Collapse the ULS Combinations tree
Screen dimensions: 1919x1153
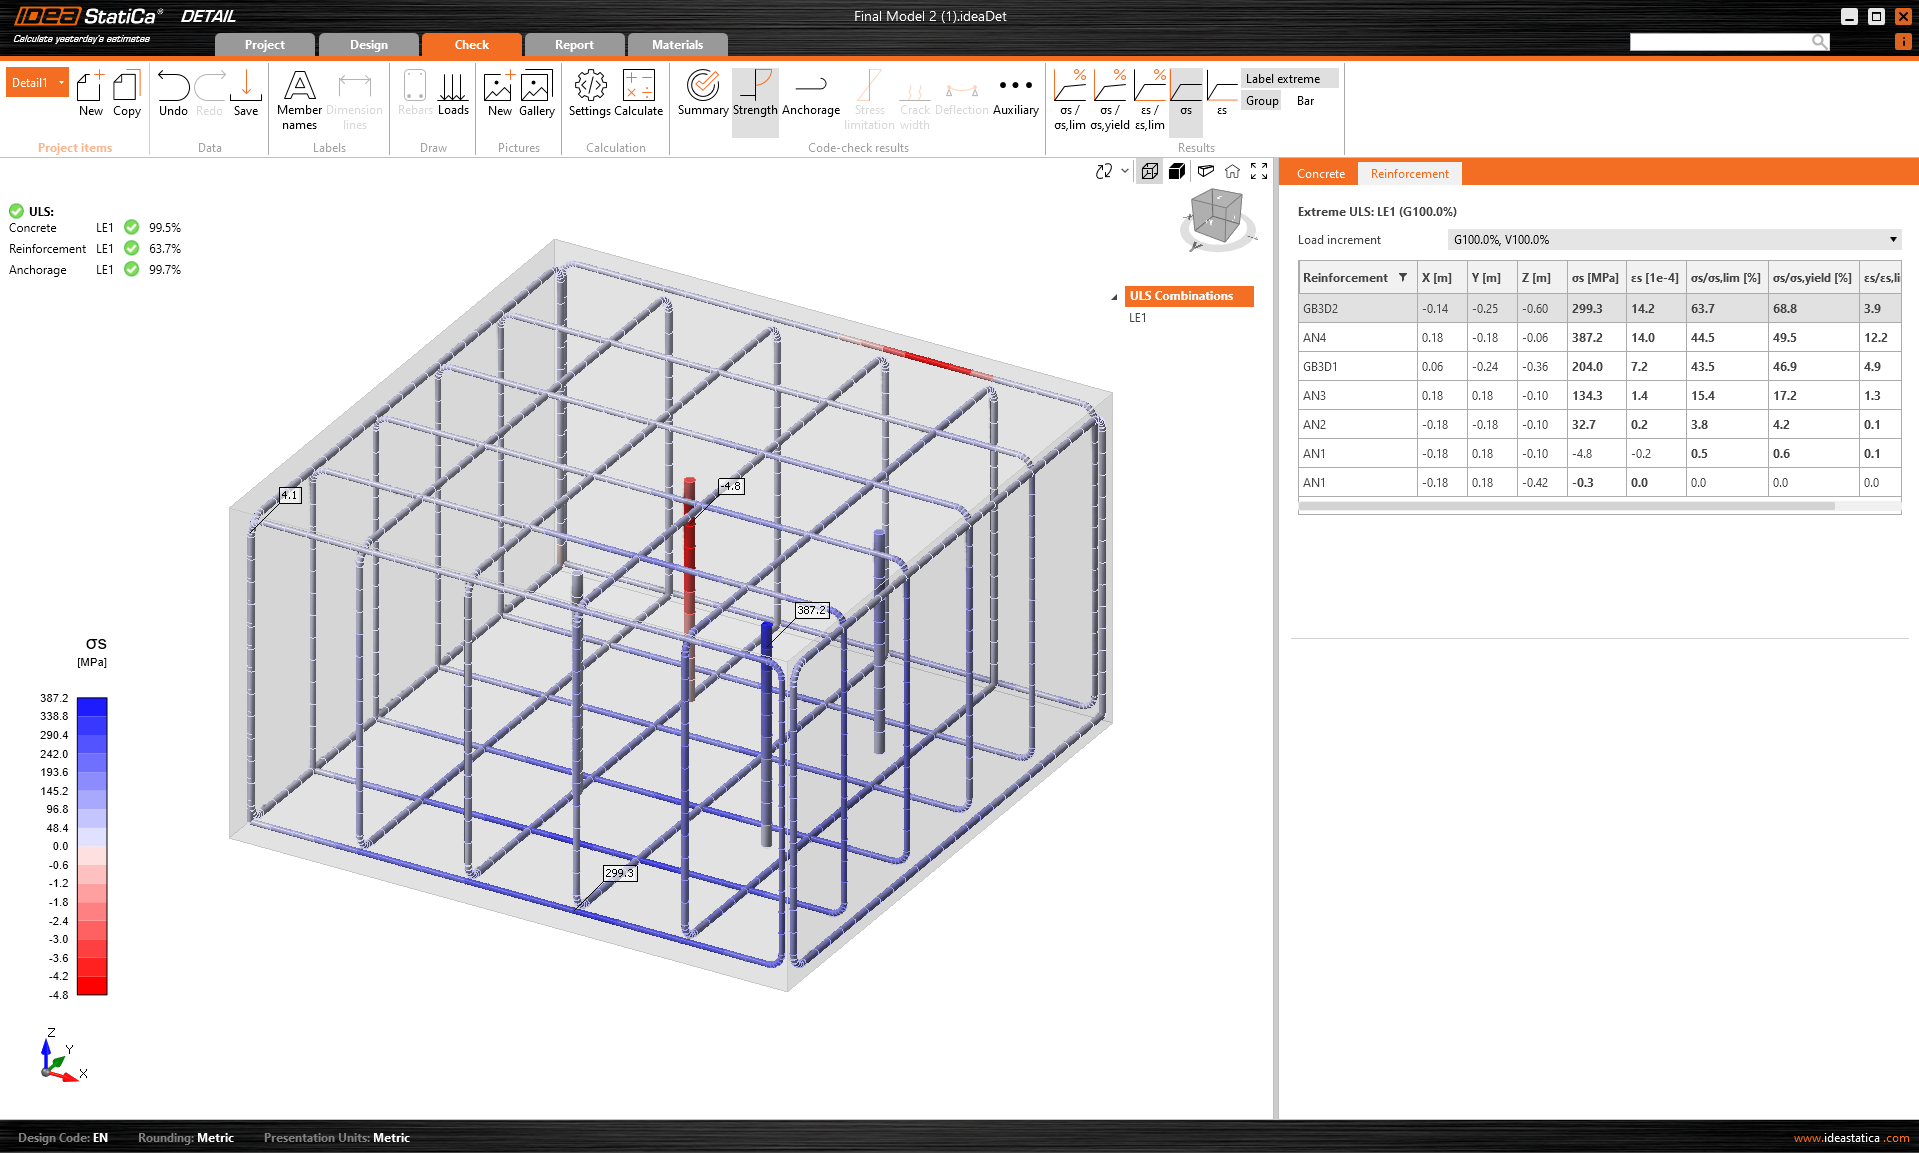click(1114, 297)
